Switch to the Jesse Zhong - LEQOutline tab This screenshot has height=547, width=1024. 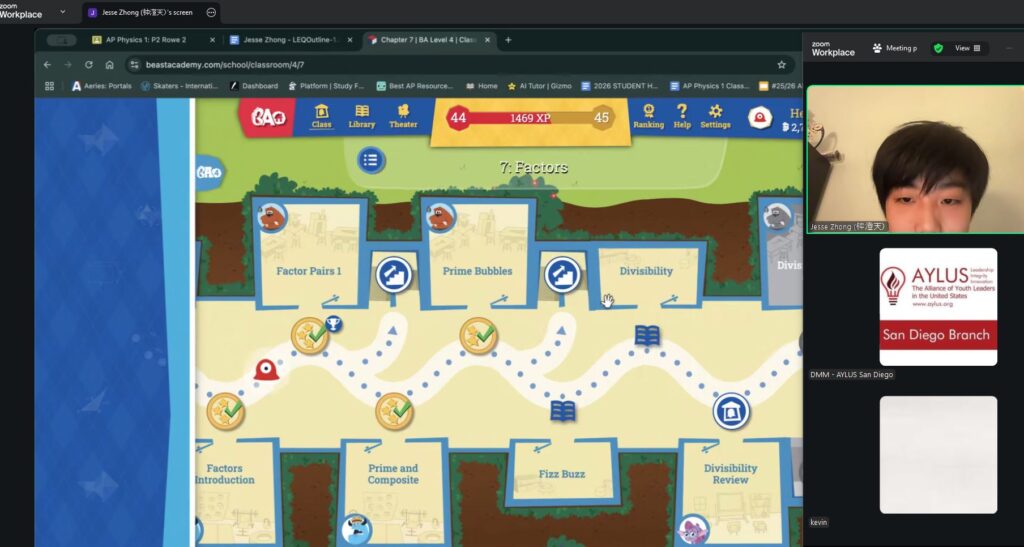tap(285, 40)
